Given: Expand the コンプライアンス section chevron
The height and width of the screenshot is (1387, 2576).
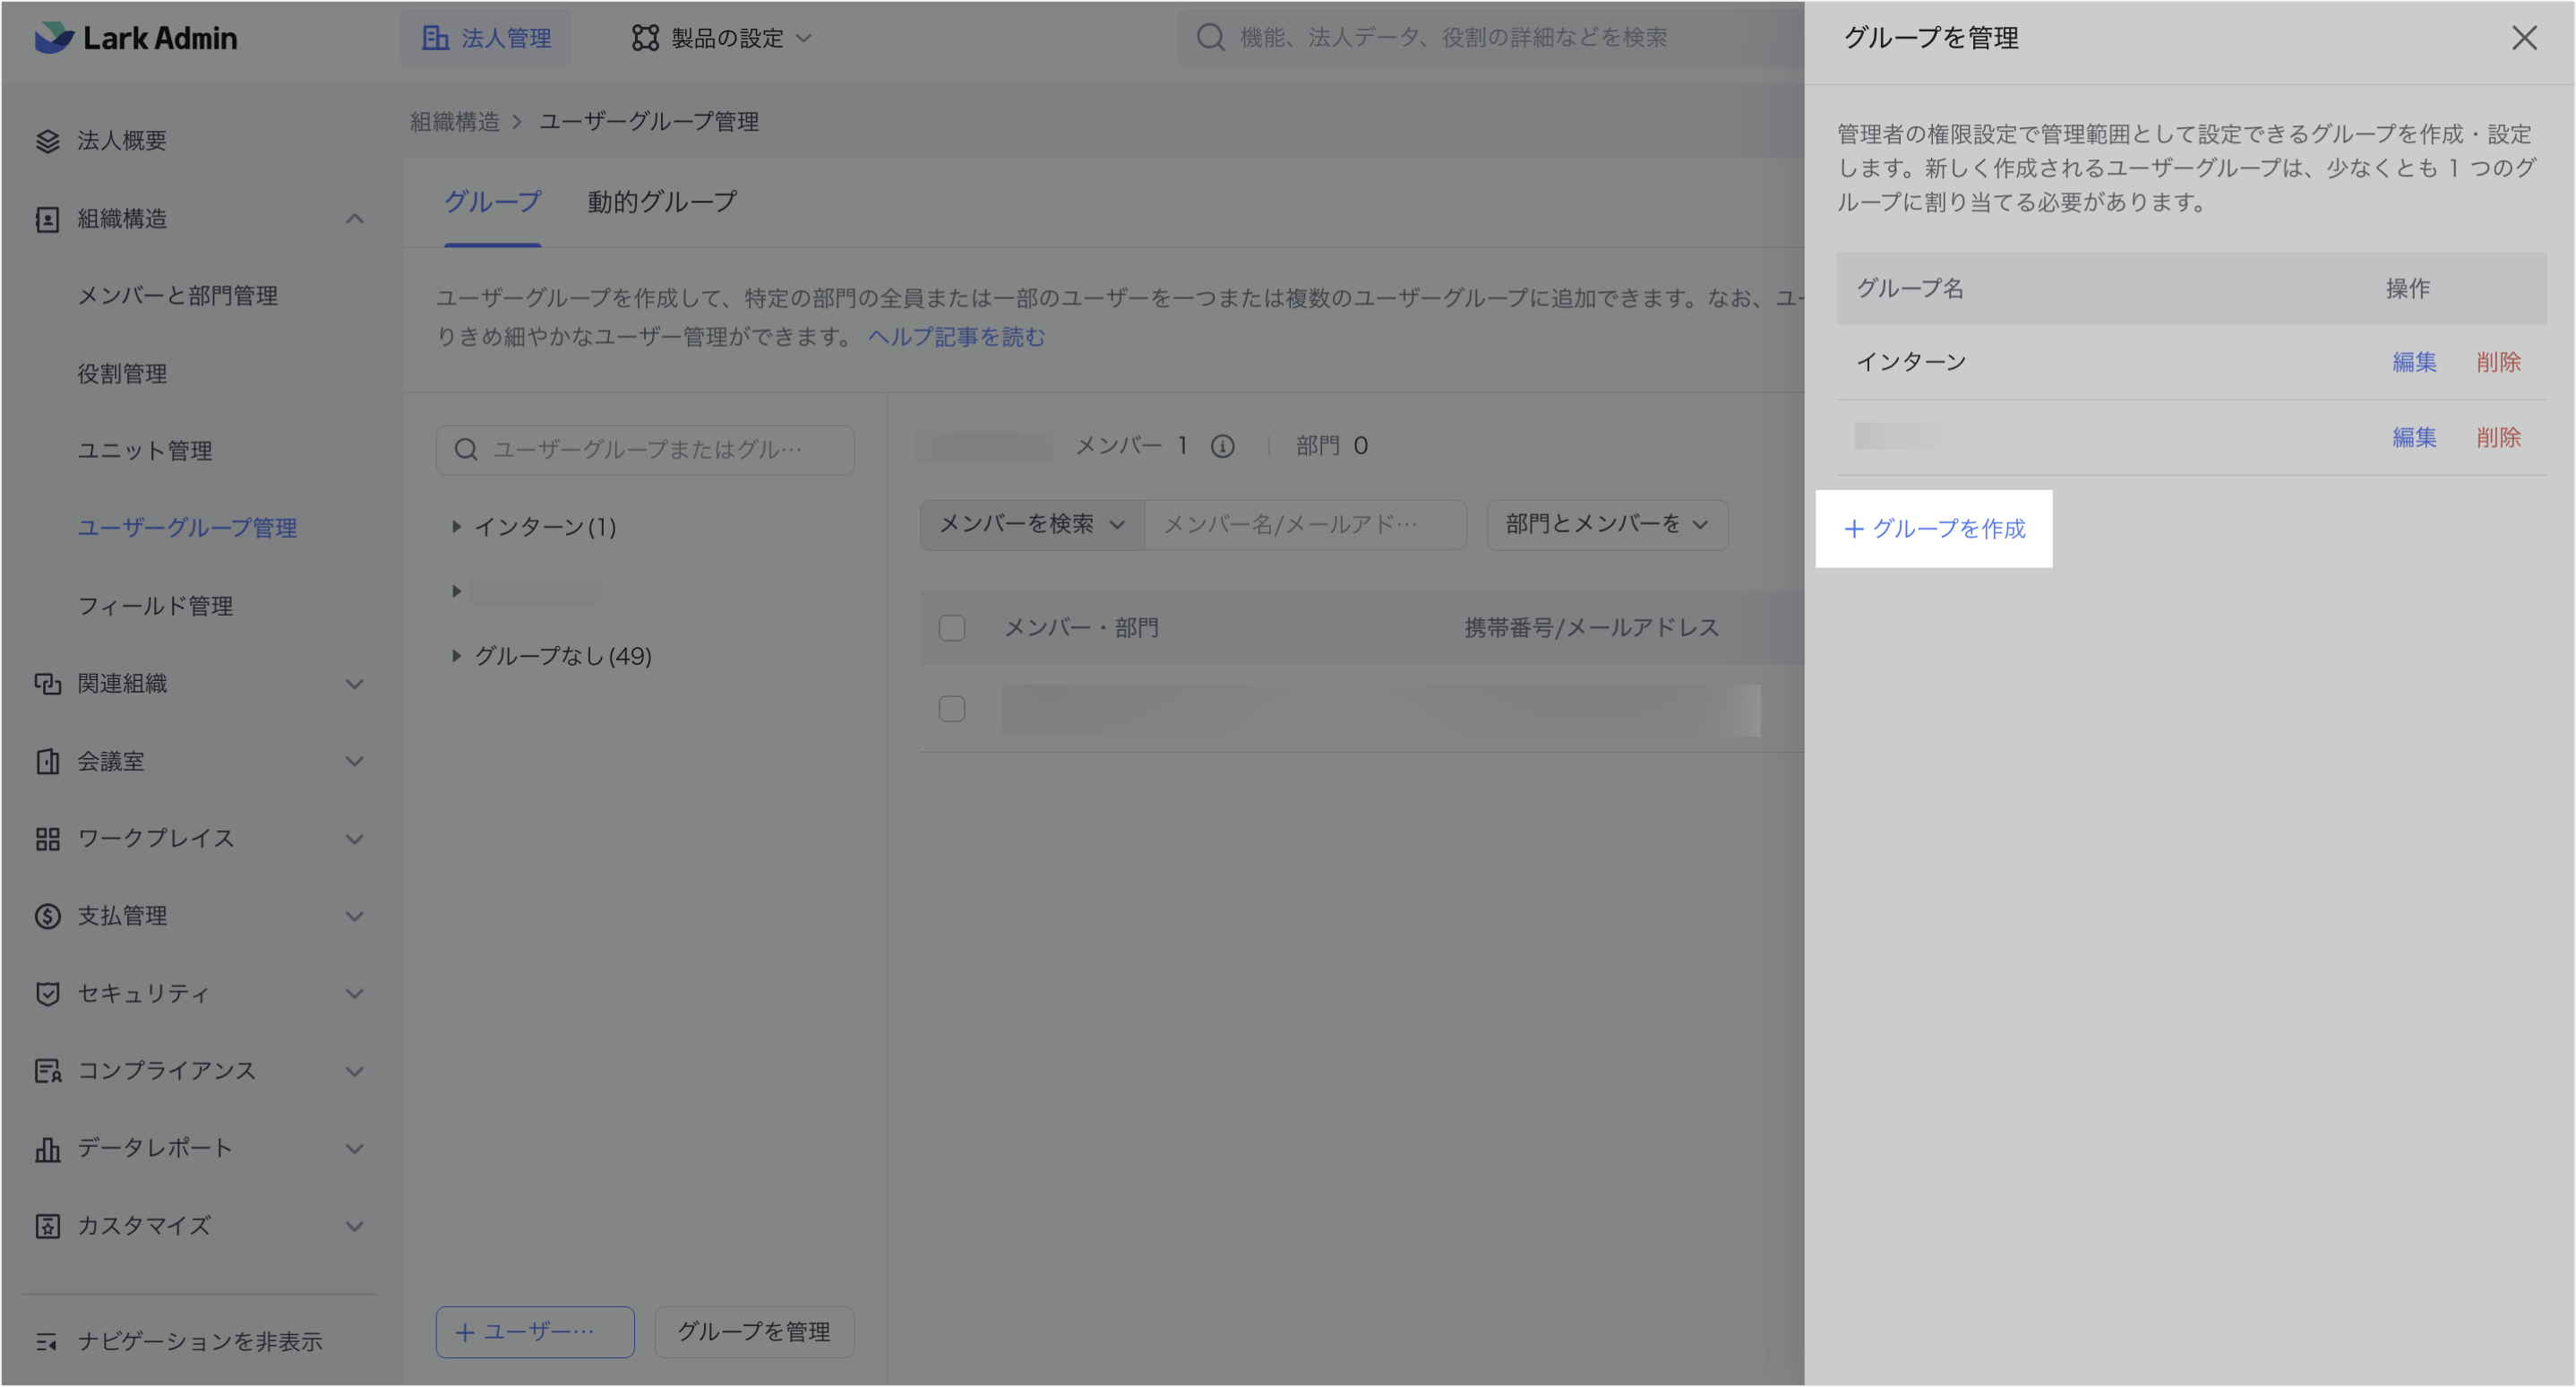Looking at the screenshot, I should 355,1072.
